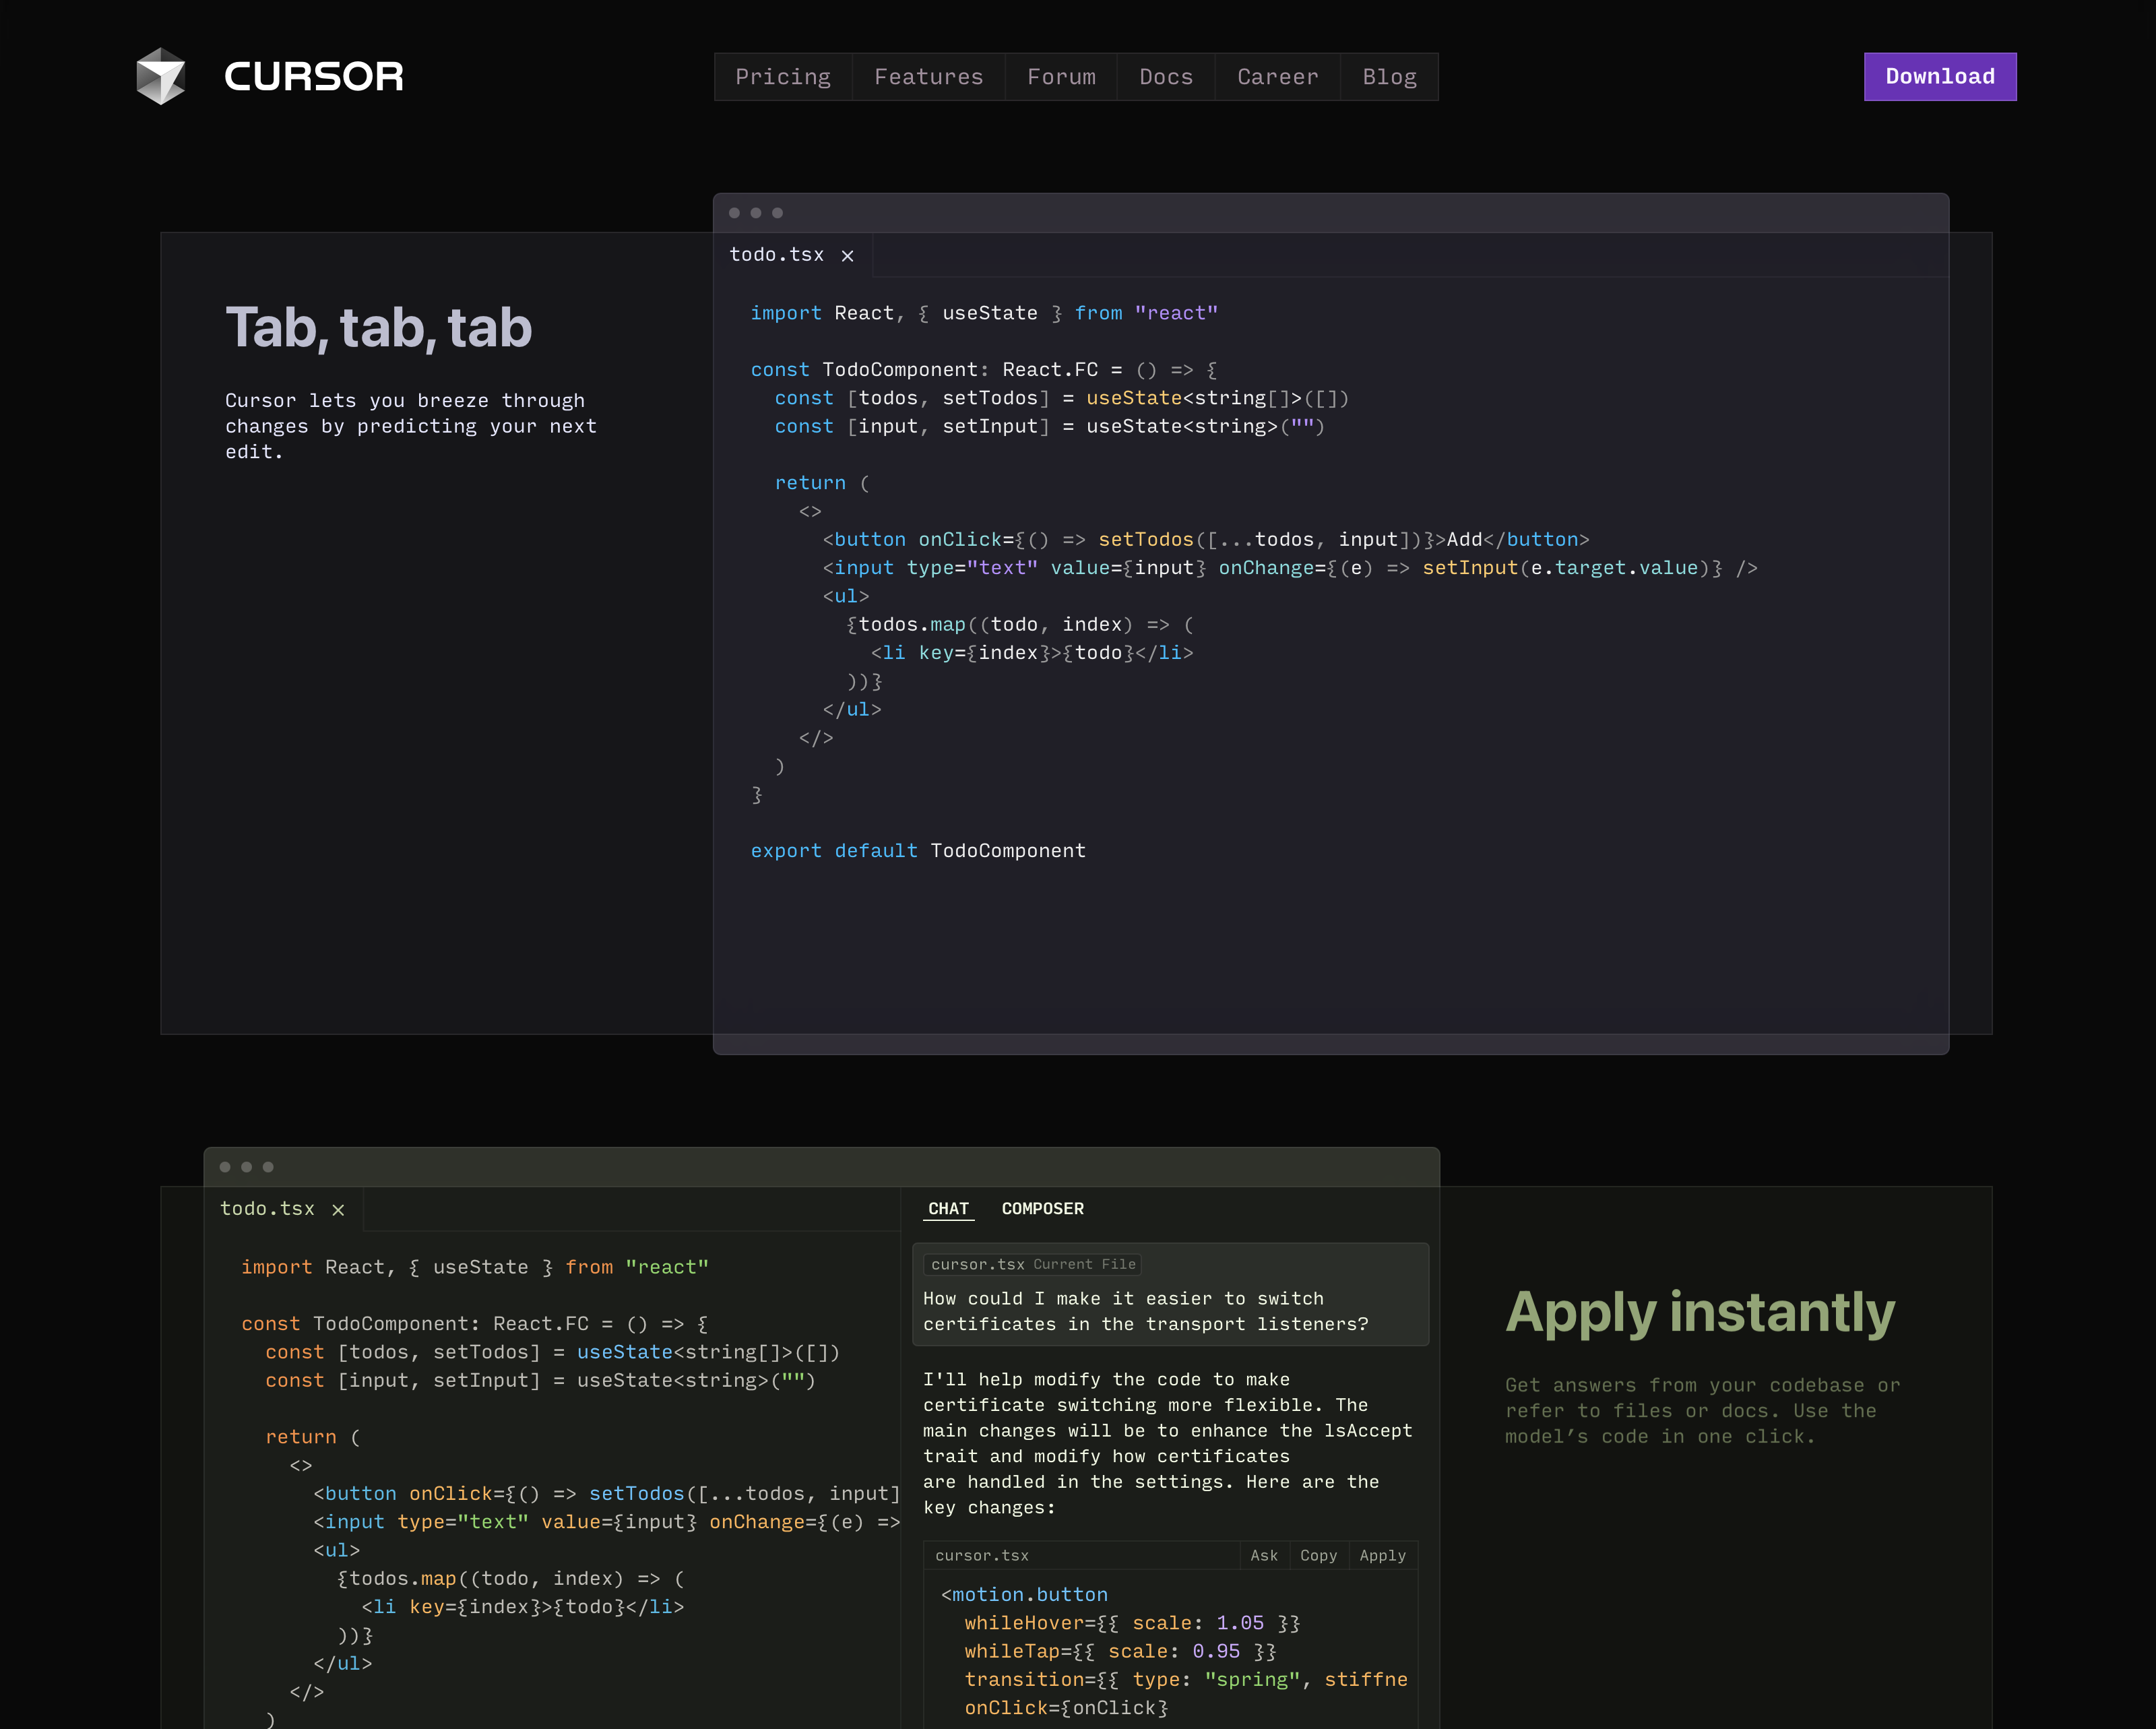Click the 'Tab, tab, tab' heading
The image size is (2156, 1729).
(378, 328)
